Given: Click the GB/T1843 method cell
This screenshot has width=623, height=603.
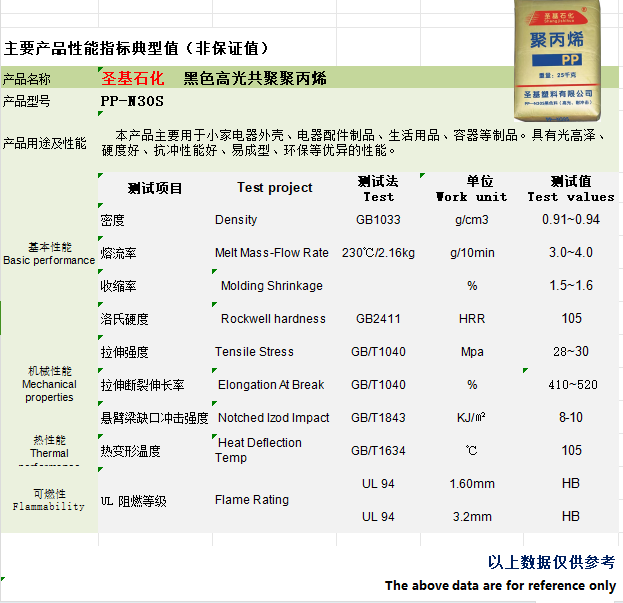Looking at the screenshot, I should [378, 417].
